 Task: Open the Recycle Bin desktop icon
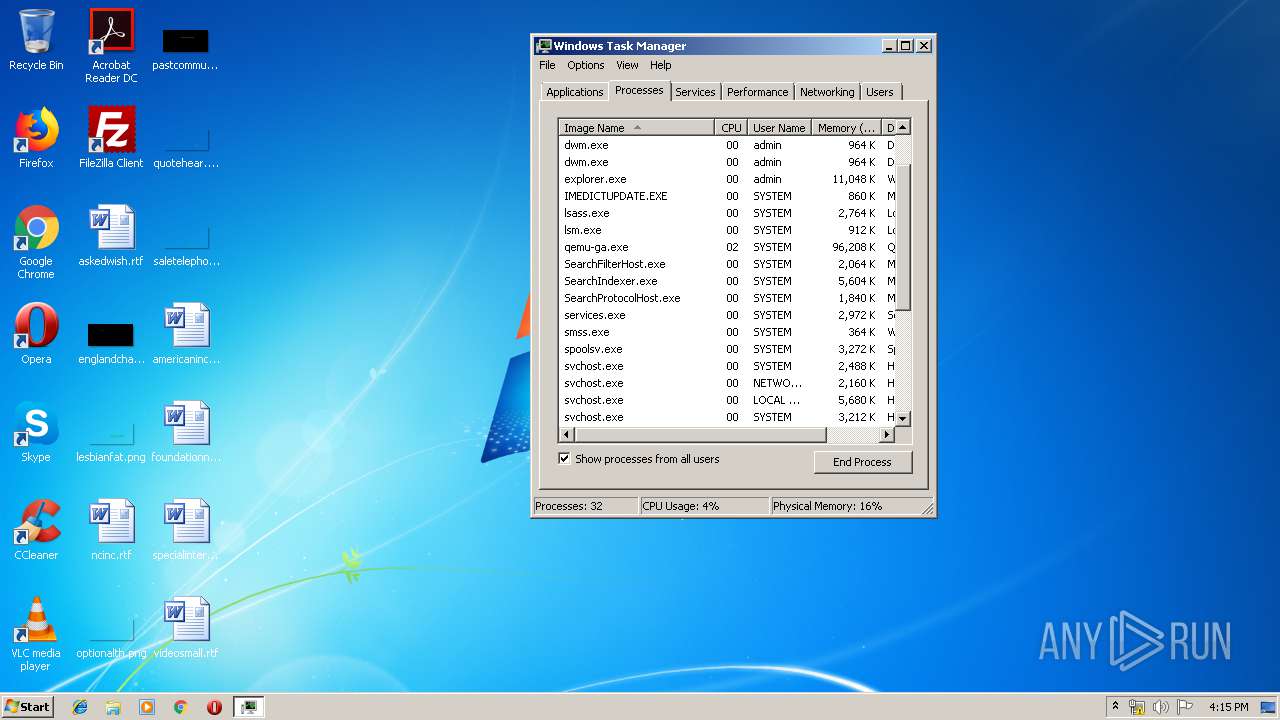pyautogui.click(x=36, y=40)
